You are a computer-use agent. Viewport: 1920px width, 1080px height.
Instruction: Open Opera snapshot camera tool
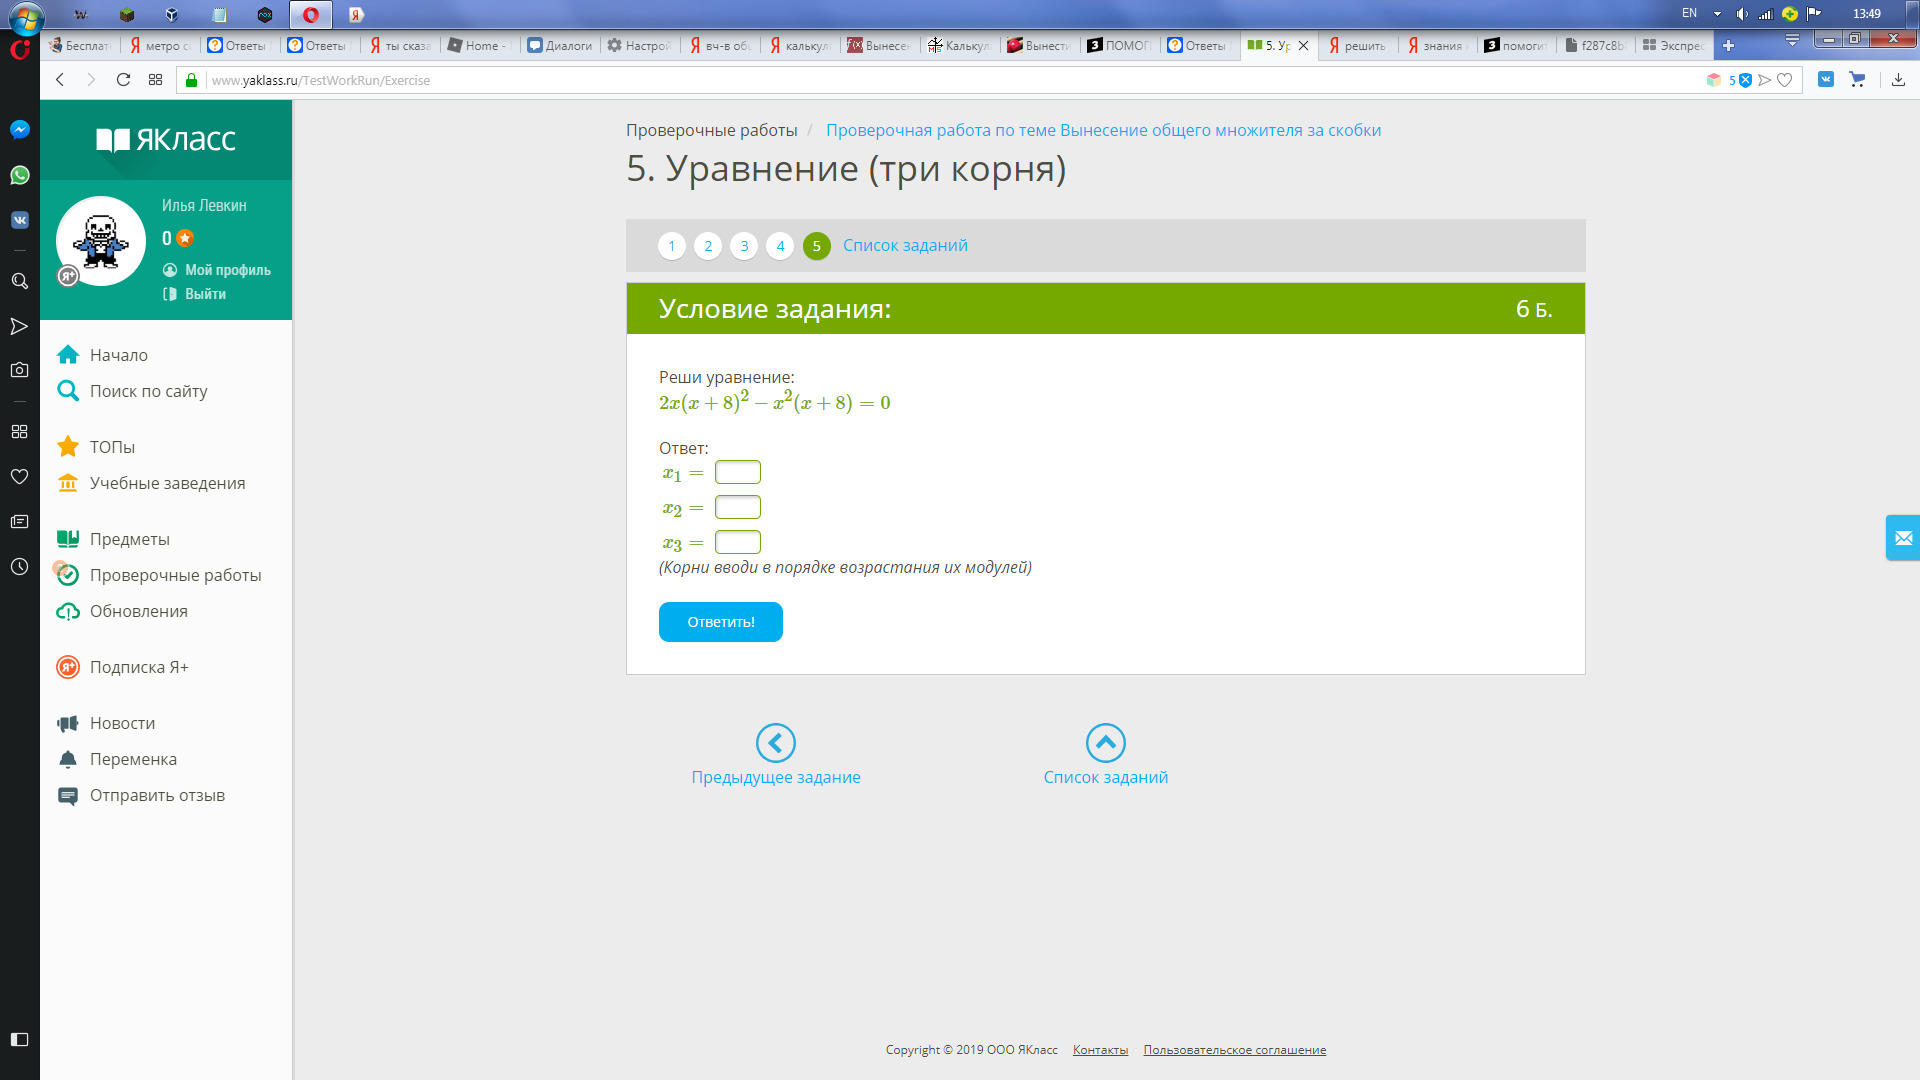19,370
